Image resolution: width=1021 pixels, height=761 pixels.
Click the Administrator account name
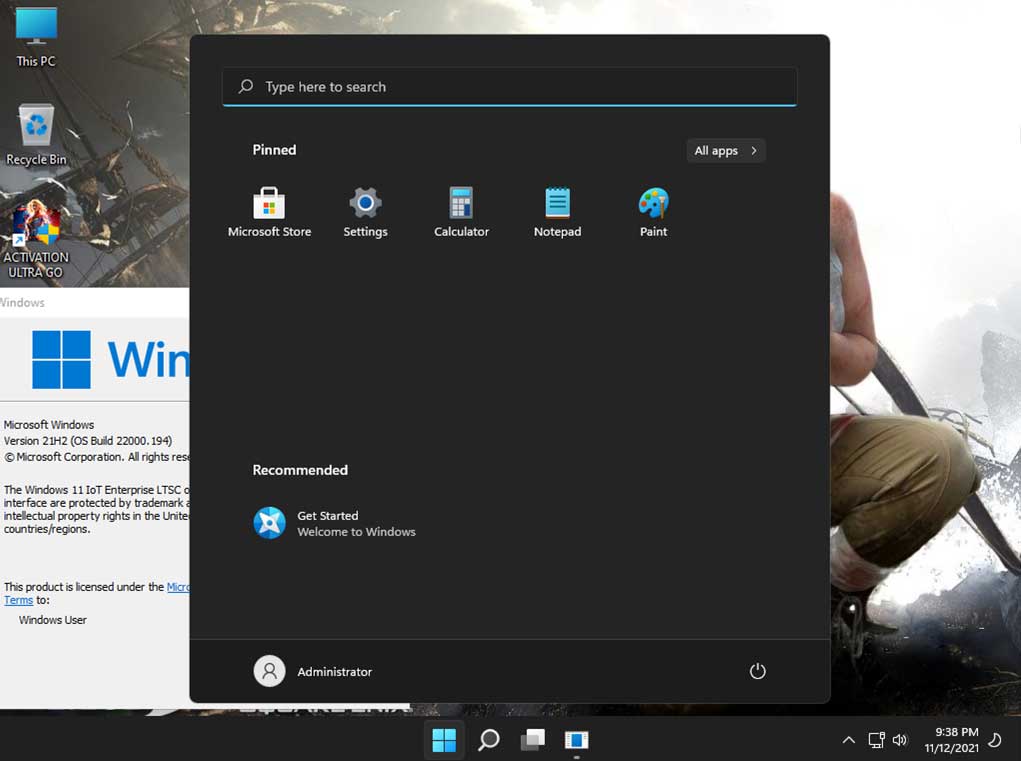tap(335, 672)
